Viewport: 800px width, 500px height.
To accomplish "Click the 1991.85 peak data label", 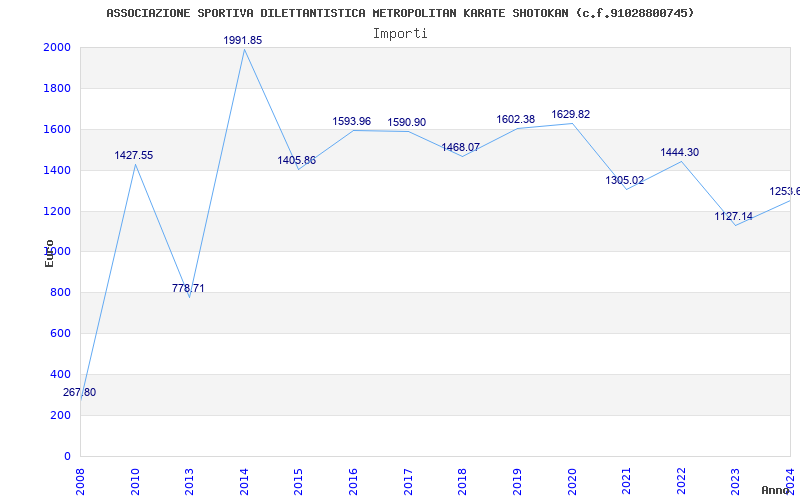I will tap(243, 40).
